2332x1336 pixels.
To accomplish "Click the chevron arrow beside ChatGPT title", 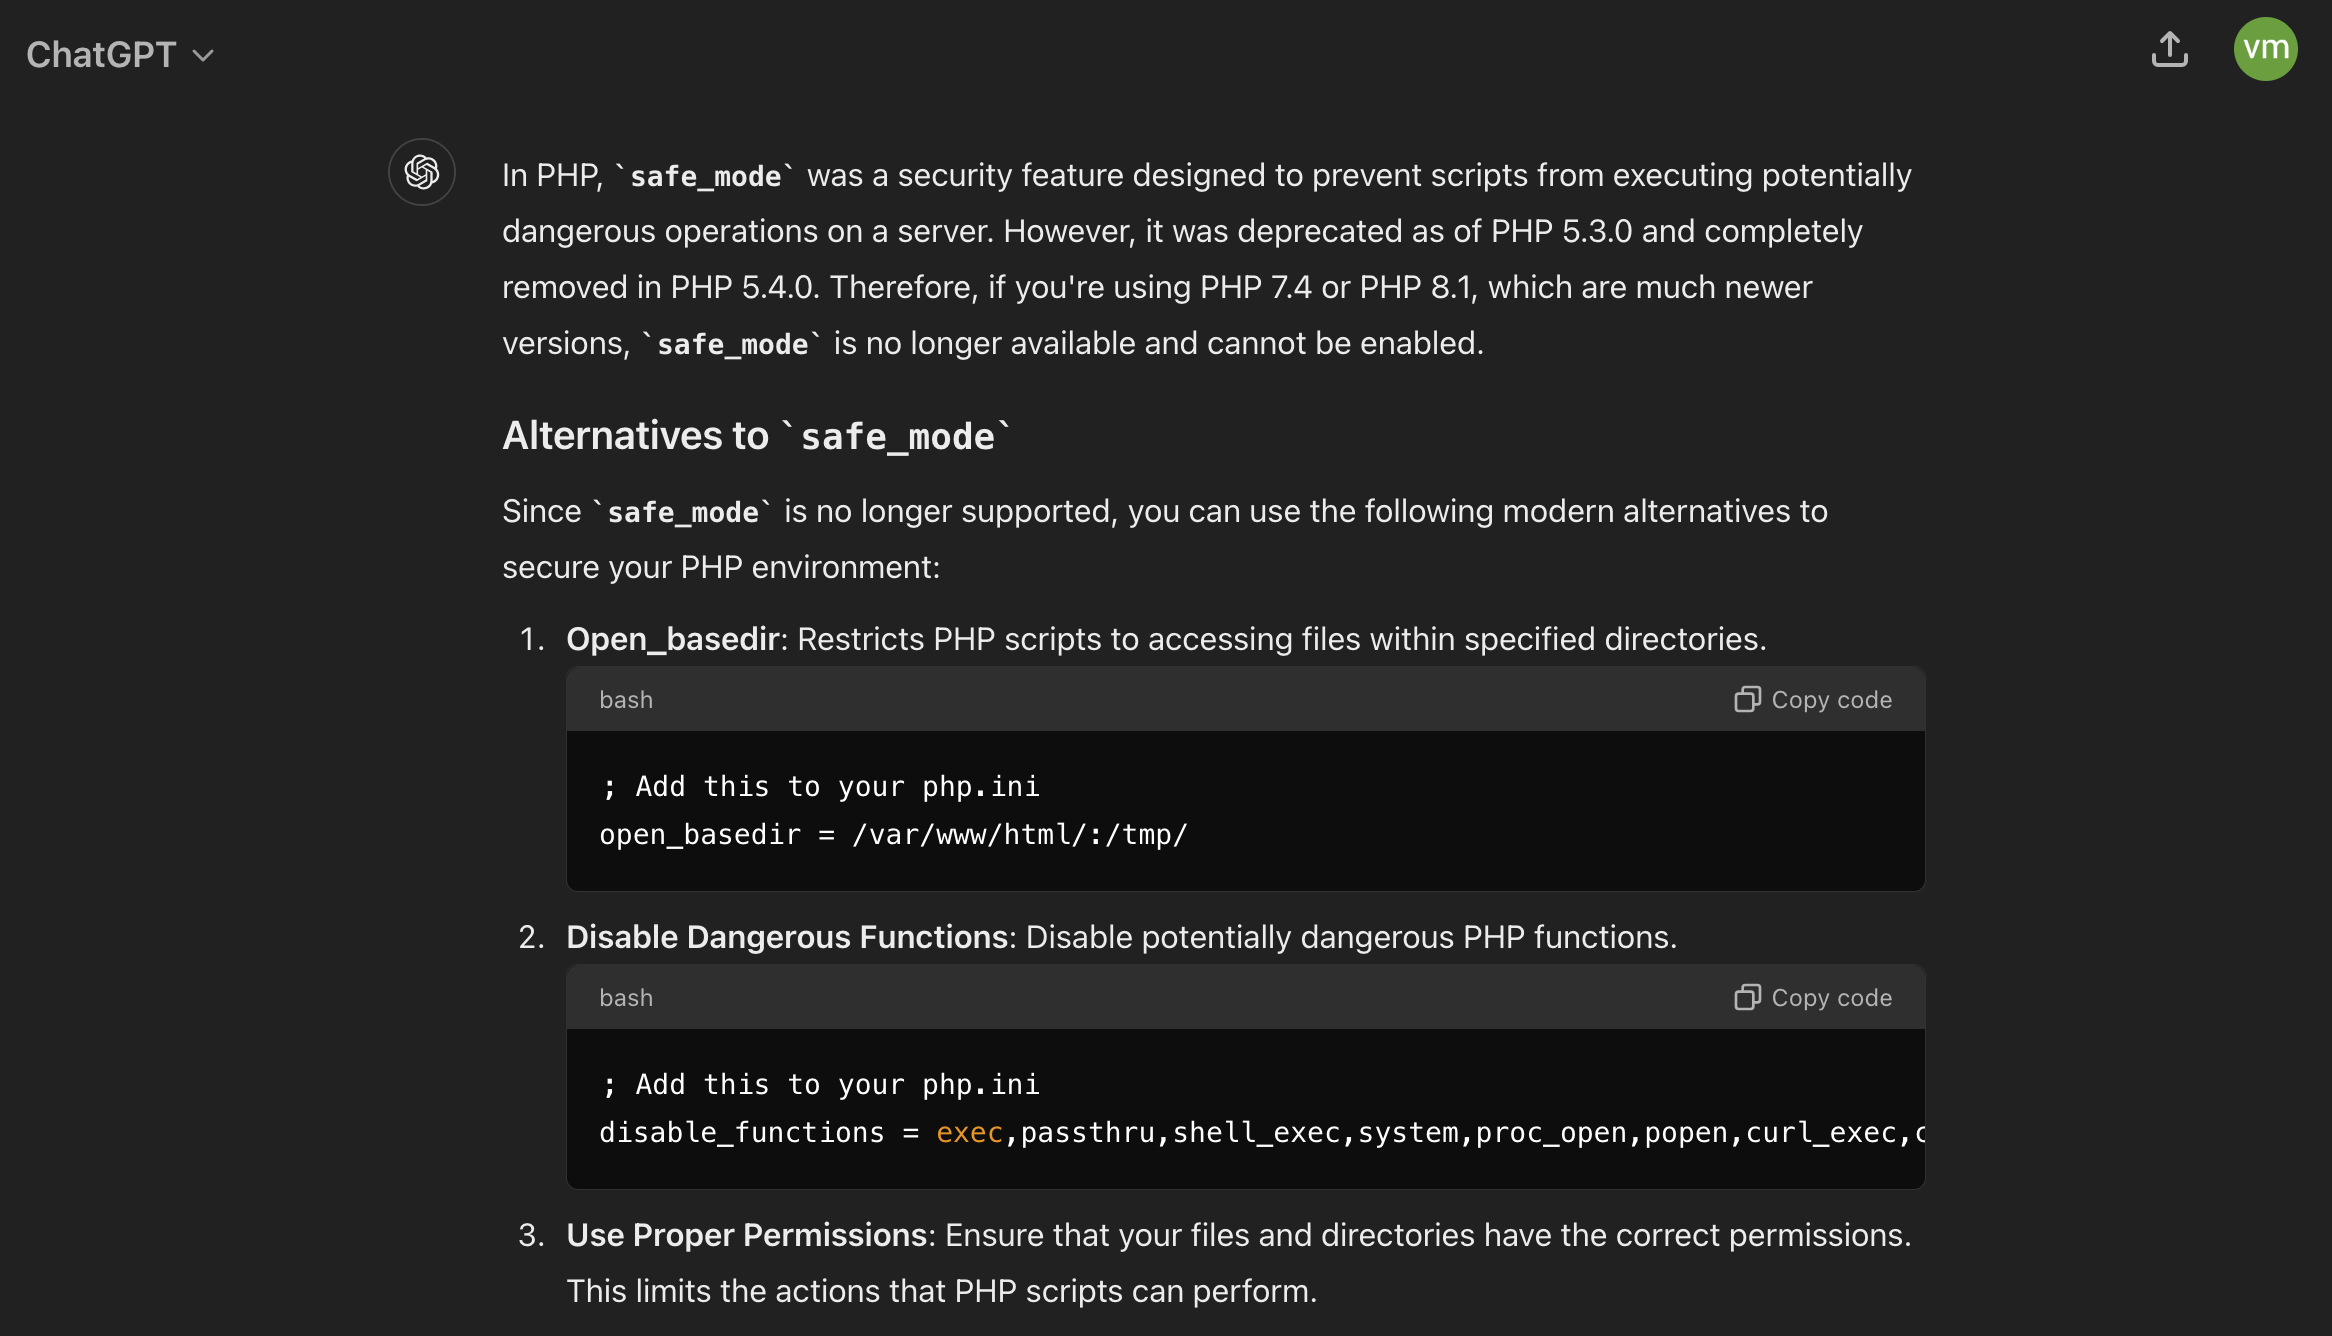I will click(x=203, y=56).
